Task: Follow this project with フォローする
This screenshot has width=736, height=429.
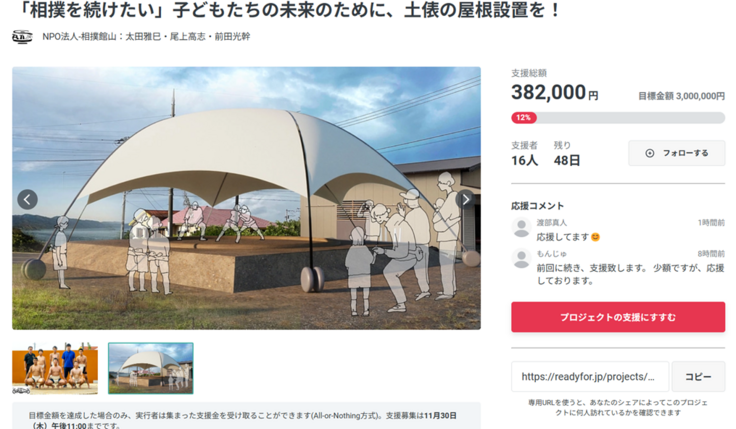Action: 677,153
